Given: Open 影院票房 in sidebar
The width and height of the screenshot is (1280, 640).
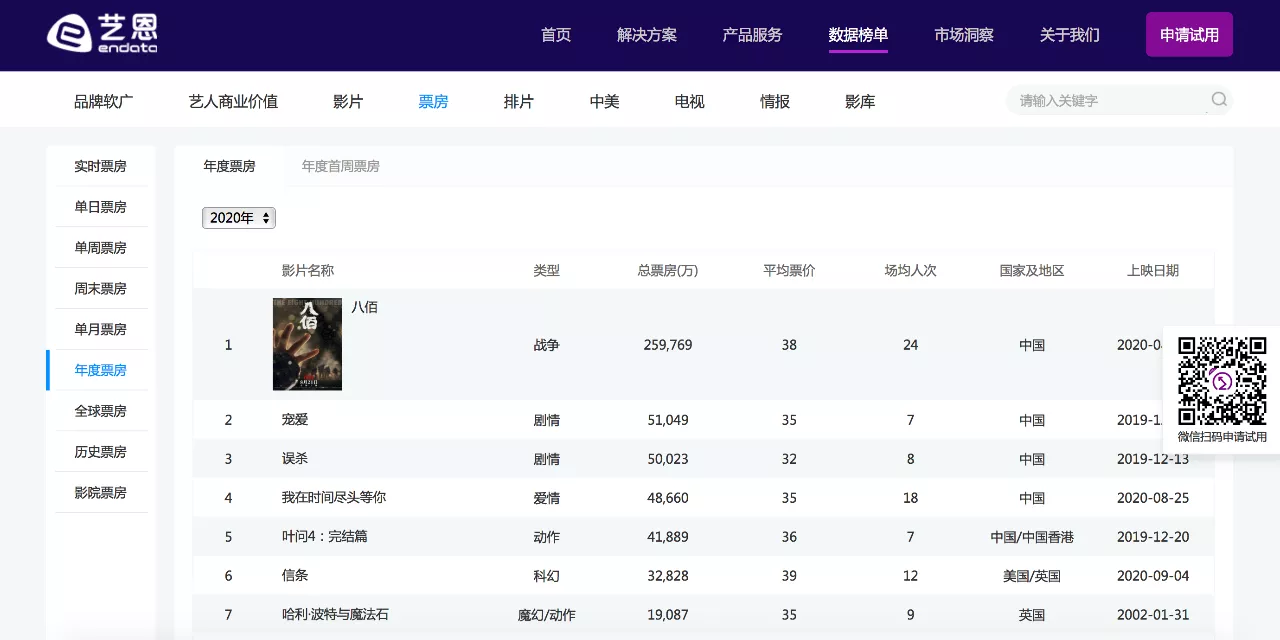Looking at the screenshot, I should pos(100,493).
